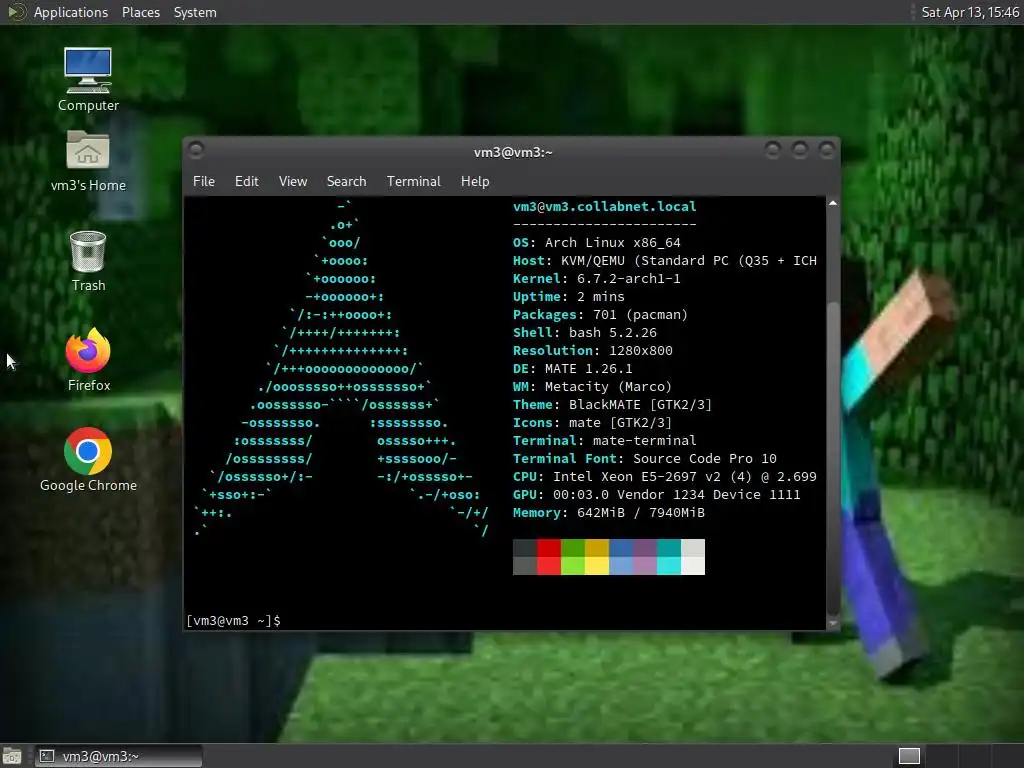Open the System menu
Image resolution: width=1024 pixels, height=768 pixels.
point(195,12)
